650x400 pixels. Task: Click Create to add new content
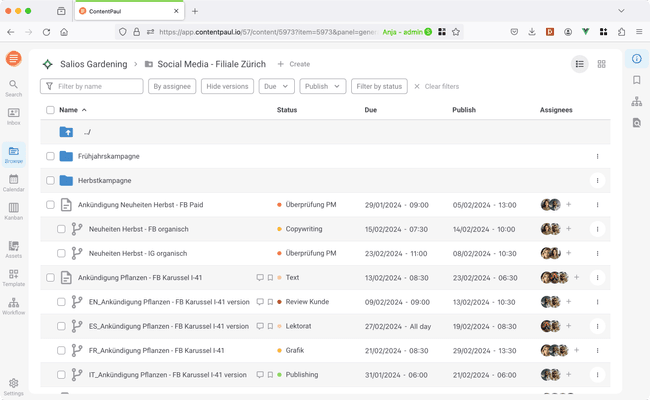tap(294, 64)
